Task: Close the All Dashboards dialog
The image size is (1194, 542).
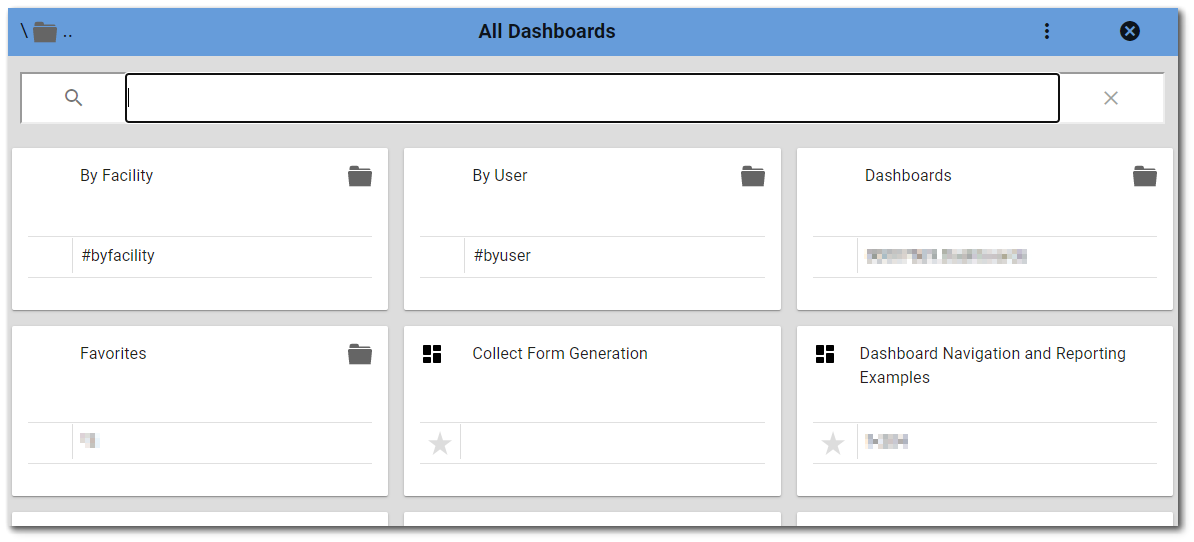Action: 1130,31
